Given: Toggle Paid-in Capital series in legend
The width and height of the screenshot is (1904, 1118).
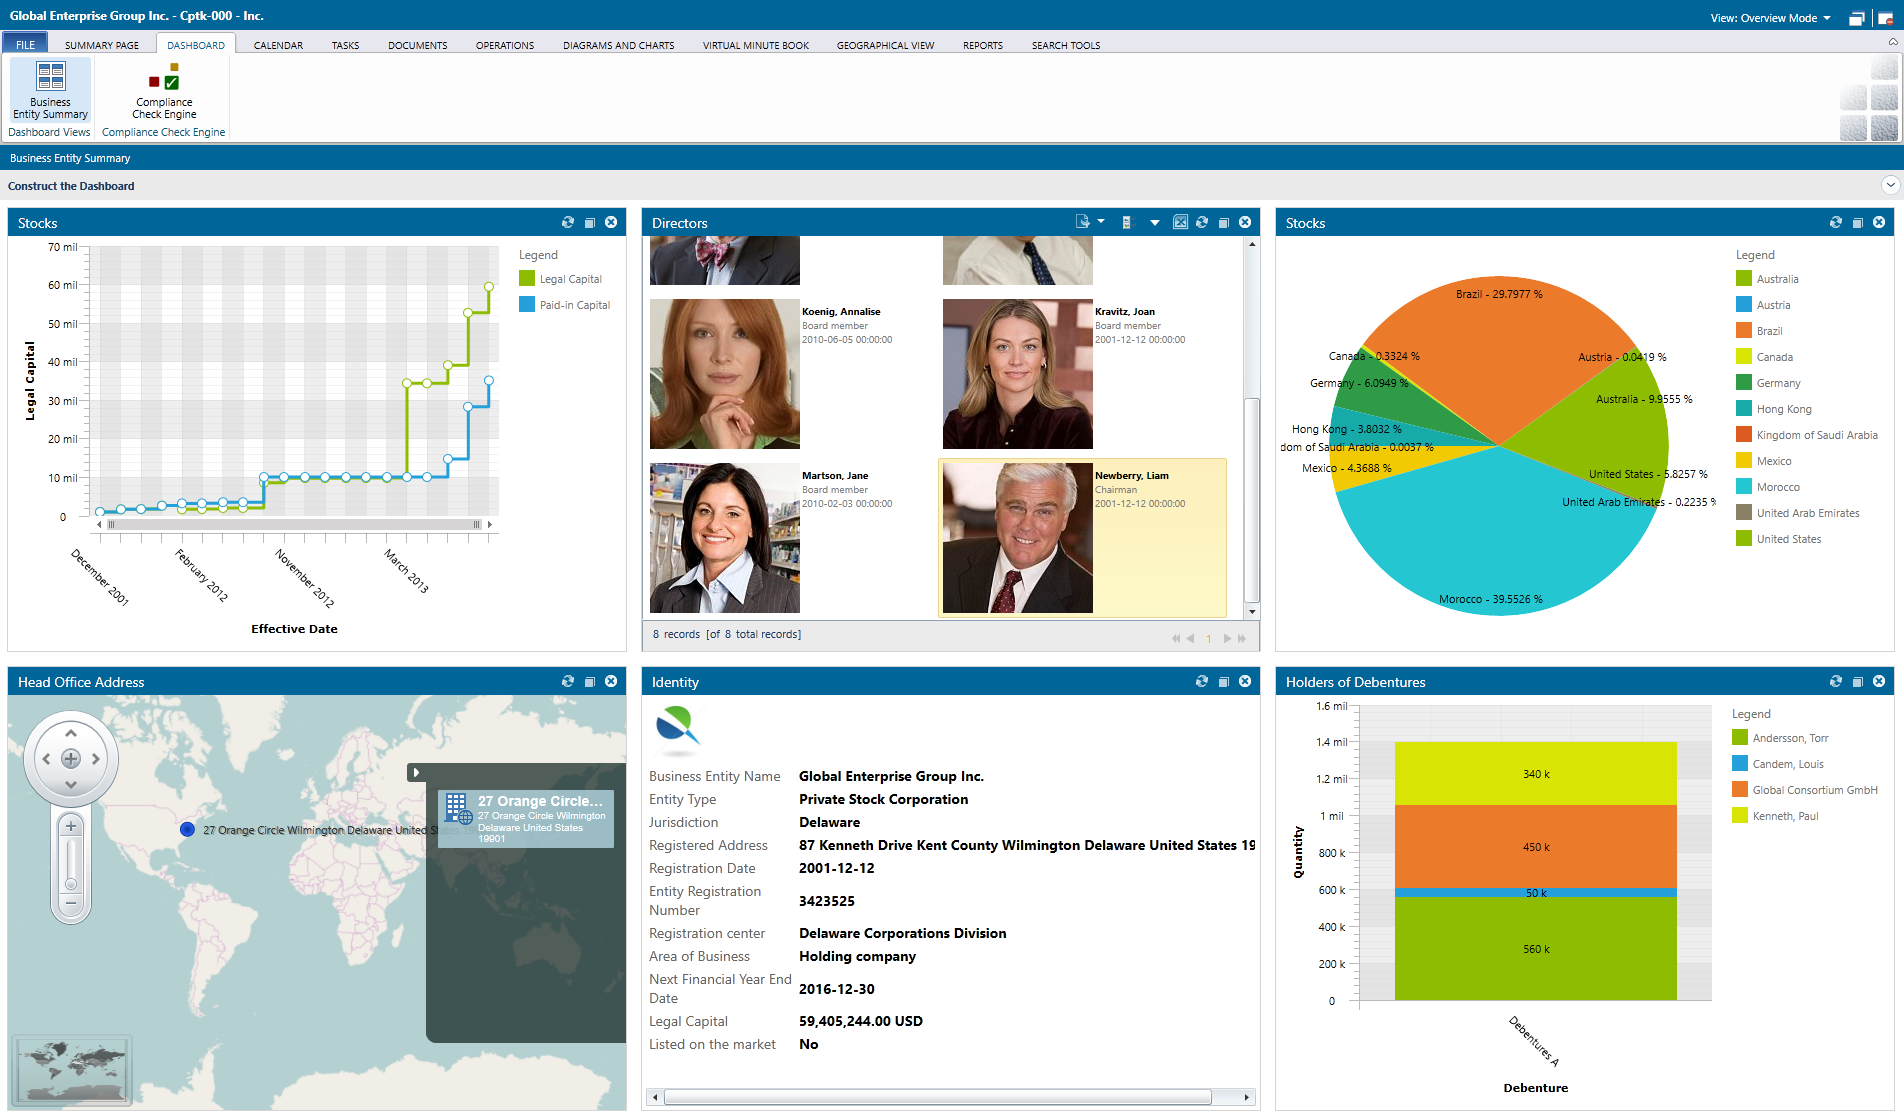Looking at the screenshot, I should (565, 305).
